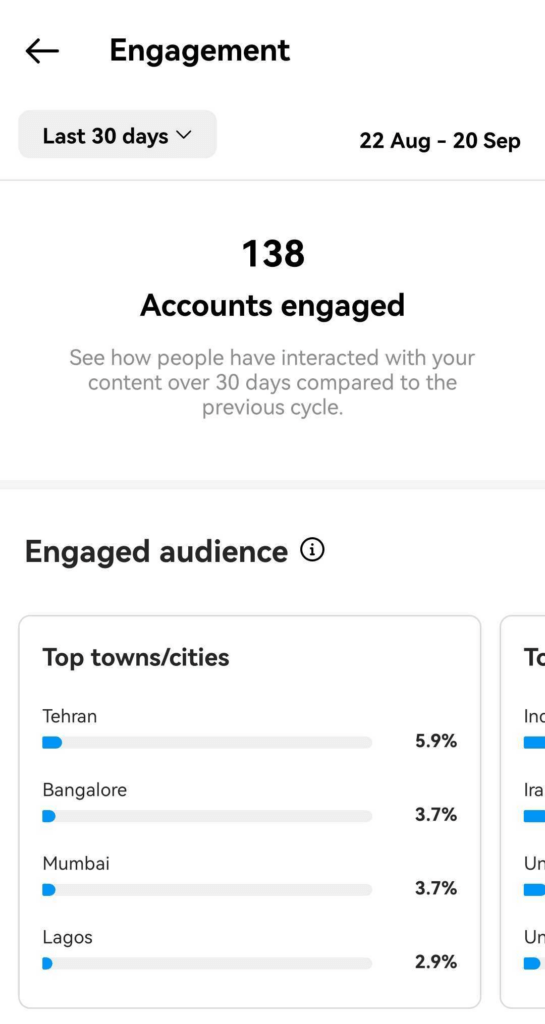Tap the Accounts engaged heading
The image size is (545, 1024).
[x=272, y=305]
